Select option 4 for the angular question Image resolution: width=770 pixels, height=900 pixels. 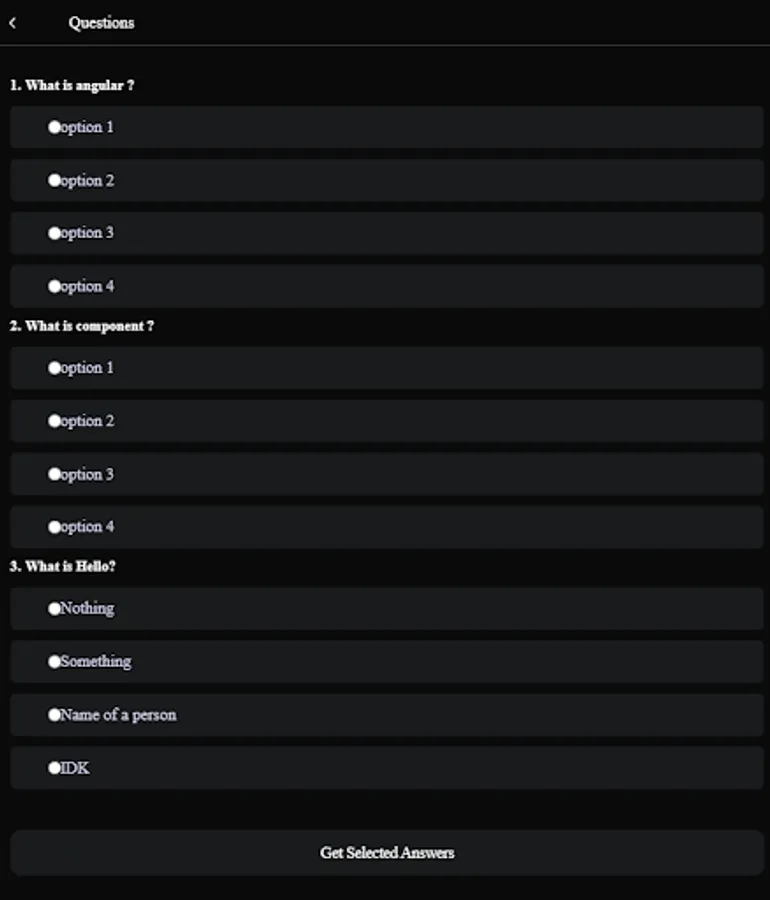[x=85, y=286]
